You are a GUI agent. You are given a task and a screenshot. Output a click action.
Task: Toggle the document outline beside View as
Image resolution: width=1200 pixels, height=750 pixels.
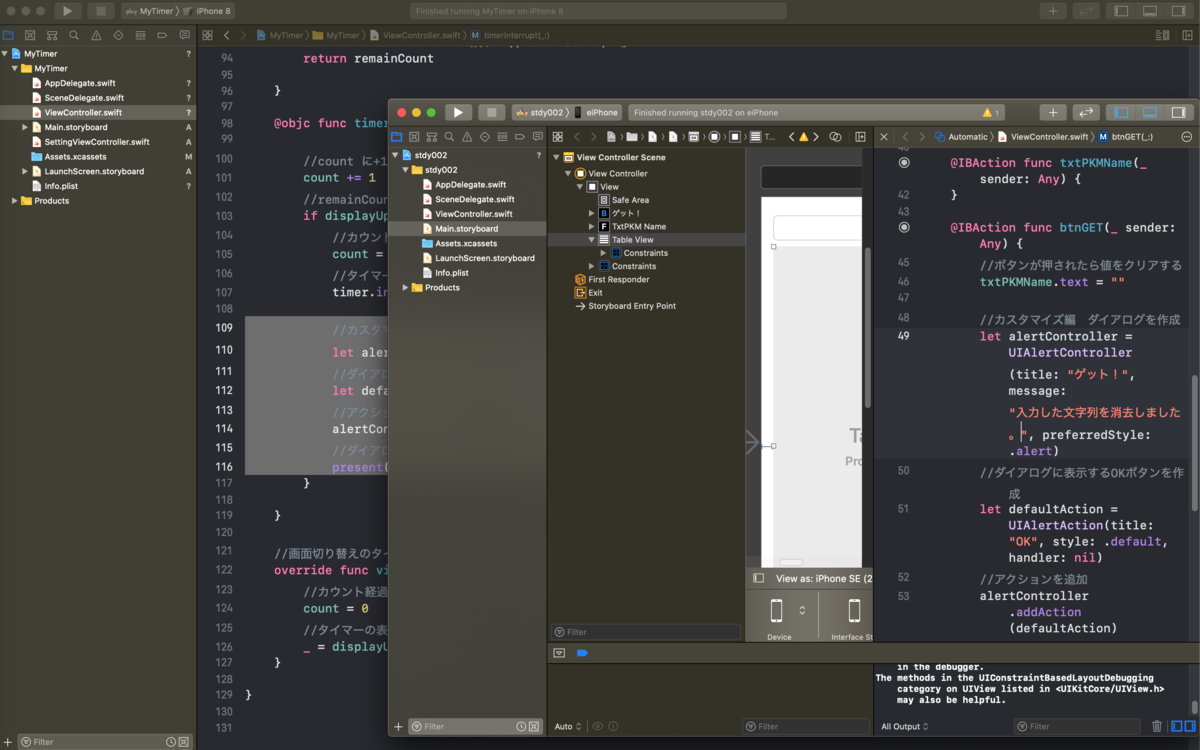tap(758, 578)
